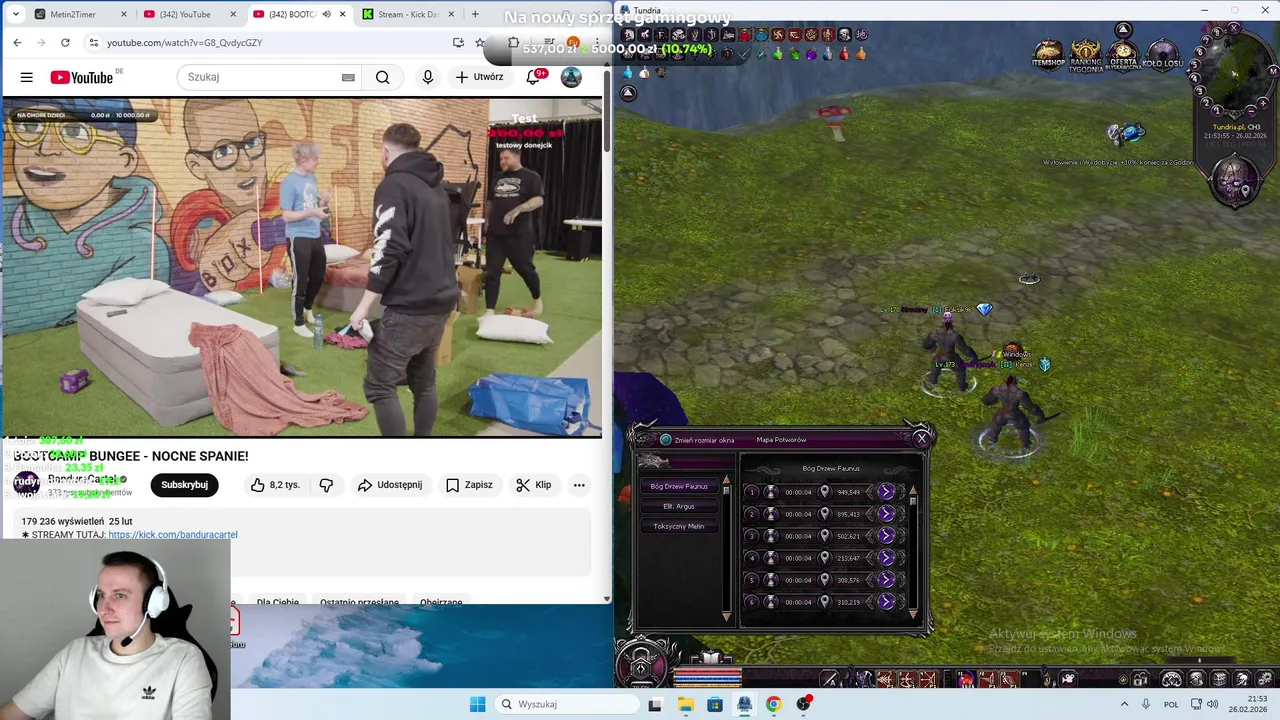Click the Udostępnij share button
1280x720 pixels.
[391, 485]
